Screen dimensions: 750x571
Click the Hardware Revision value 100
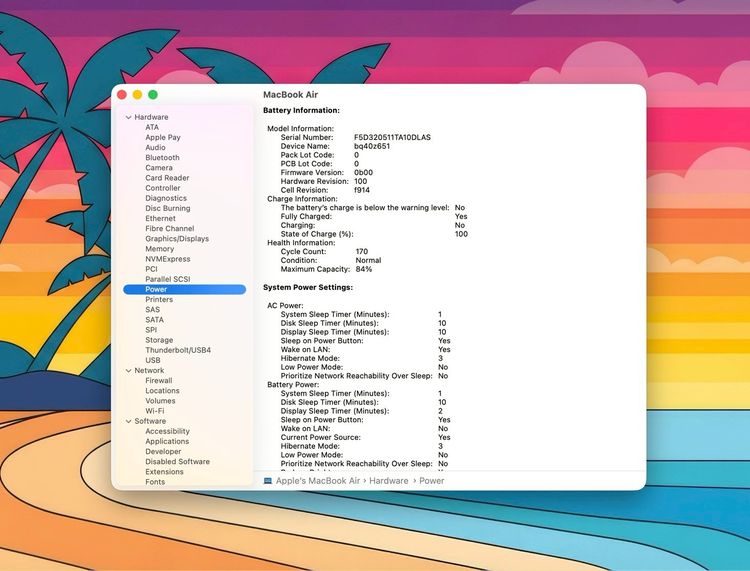click(361, 181)
